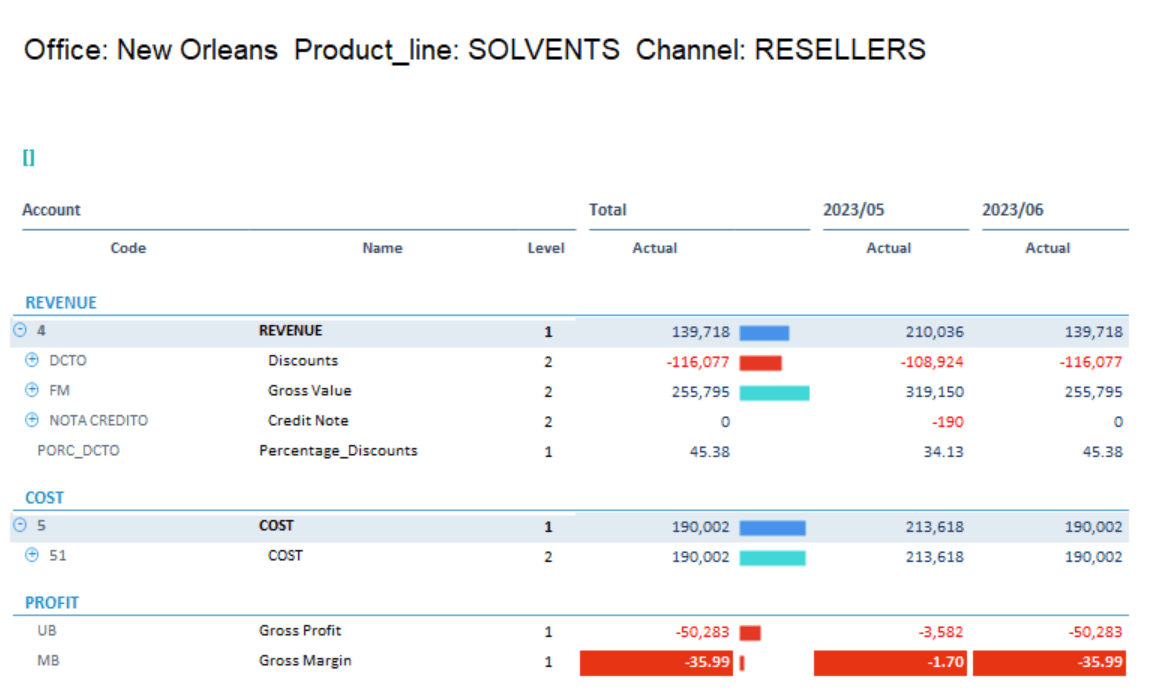Select the teal Gross Value bar

coord(775,393)
